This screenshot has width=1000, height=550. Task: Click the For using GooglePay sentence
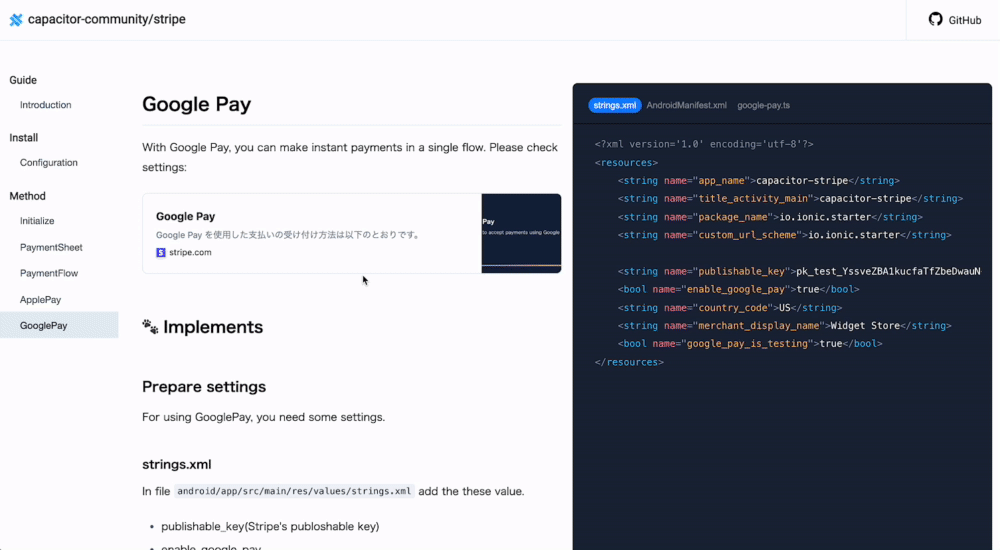[x=263, y=417]
